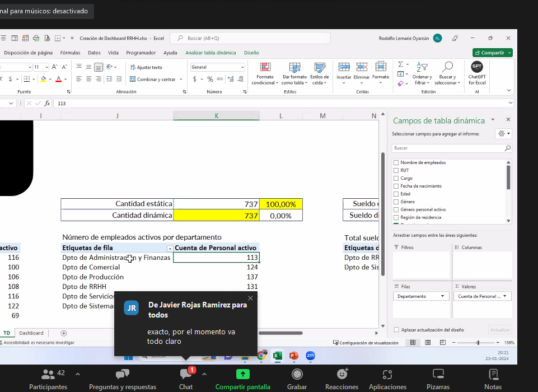The width and height of the screenshot is (538, 392).
Task: Open Zoom Preguntas y respuestas
Action: (x=122, y=379)
